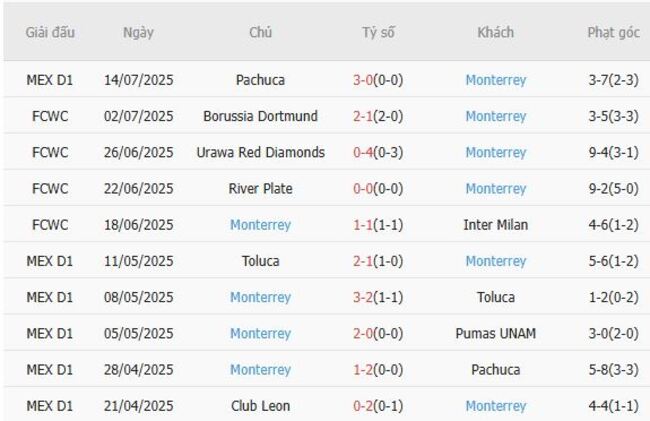The image size is (650, 421).
Task: Select the Urawa Red Diamonds team name
Action: [x=260, y=152]
